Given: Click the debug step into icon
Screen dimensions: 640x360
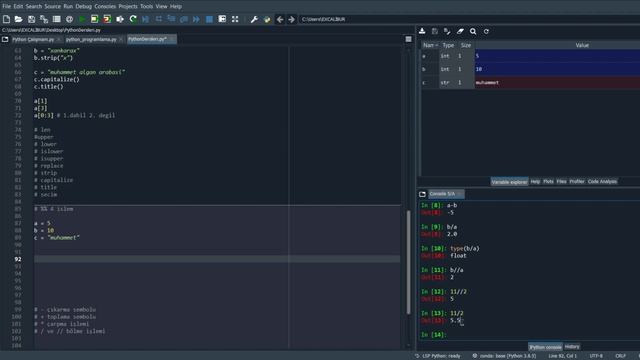Looking at the screenshot, I should pyautogui.click(x=171, y=19).
